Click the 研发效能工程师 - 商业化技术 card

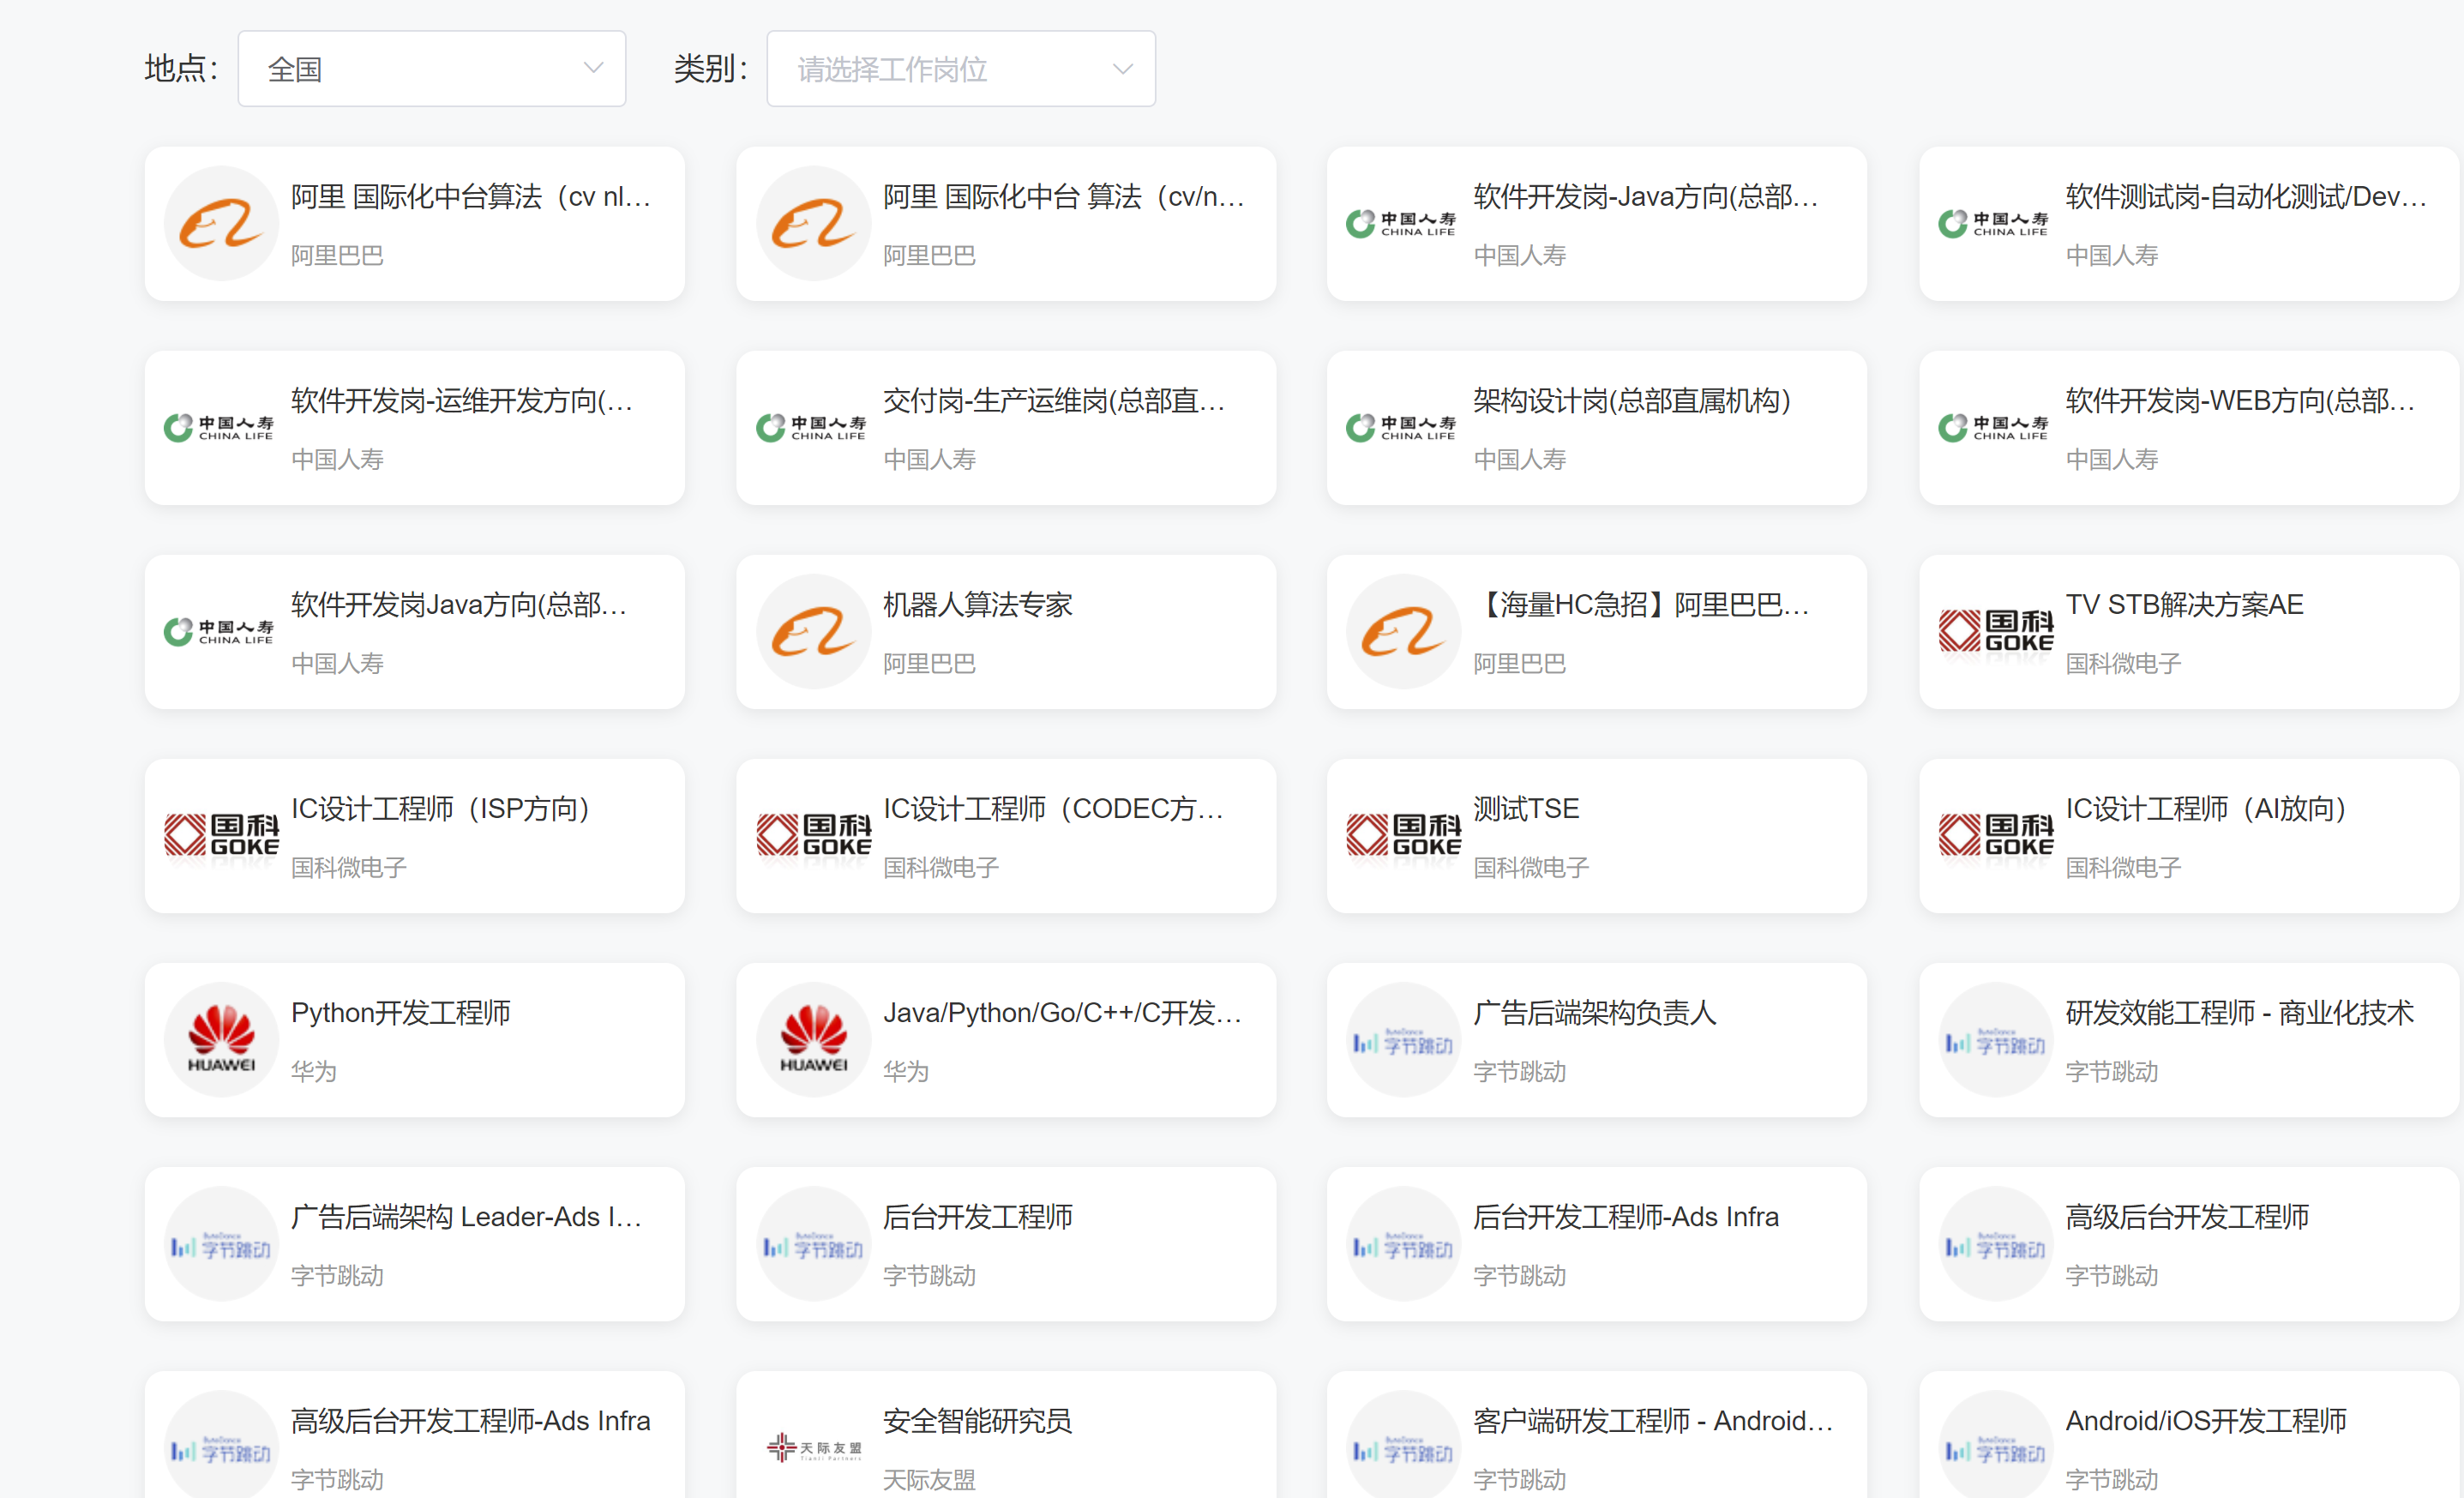[2188, 1040]
